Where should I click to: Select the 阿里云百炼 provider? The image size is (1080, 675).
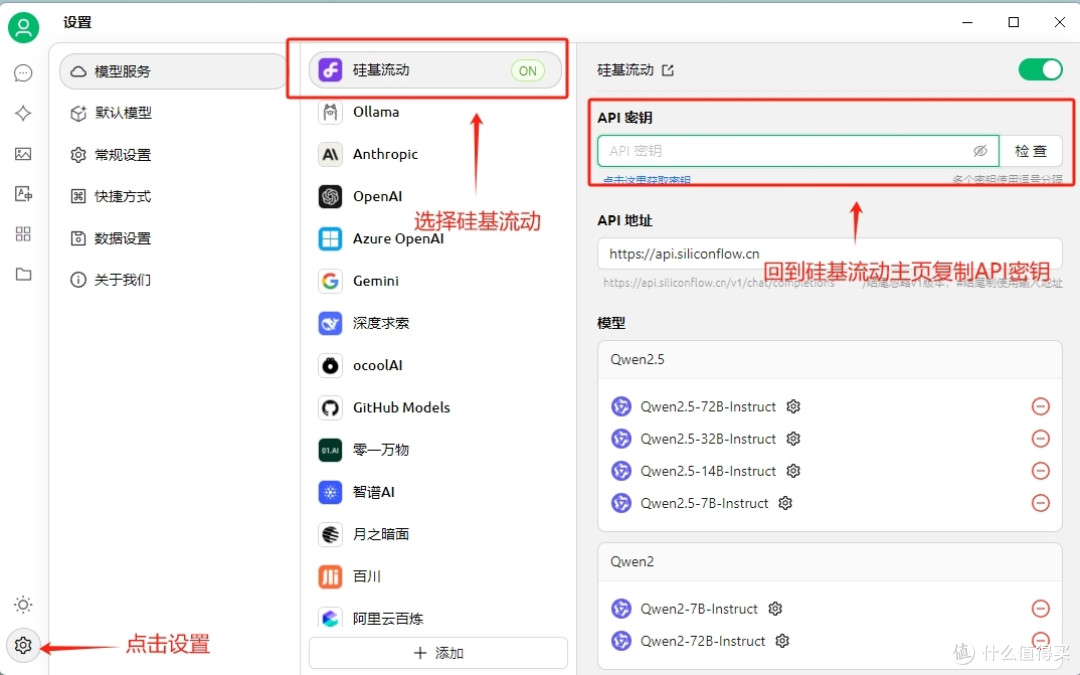tap(435, 619)
